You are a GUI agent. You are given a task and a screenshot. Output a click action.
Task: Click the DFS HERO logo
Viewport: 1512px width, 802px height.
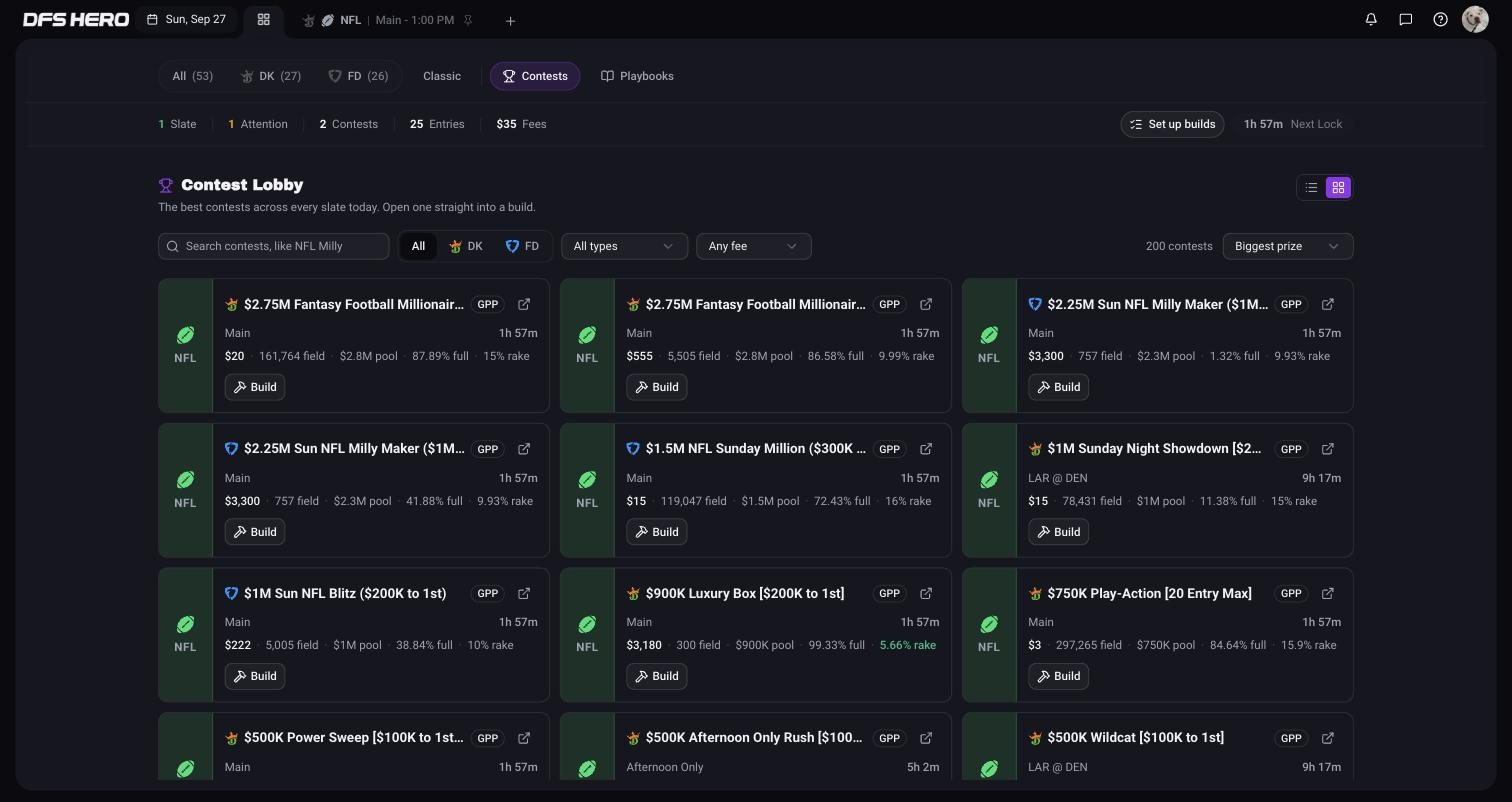click(x=76, y=19)
